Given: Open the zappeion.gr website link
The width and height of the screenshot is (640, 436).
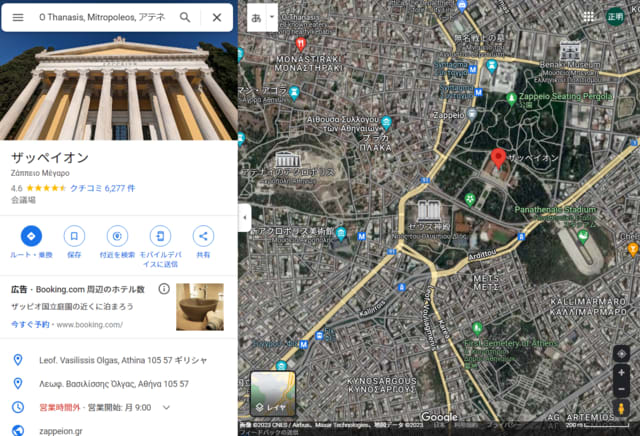Looking at the screenshot, I should [61, 431].
